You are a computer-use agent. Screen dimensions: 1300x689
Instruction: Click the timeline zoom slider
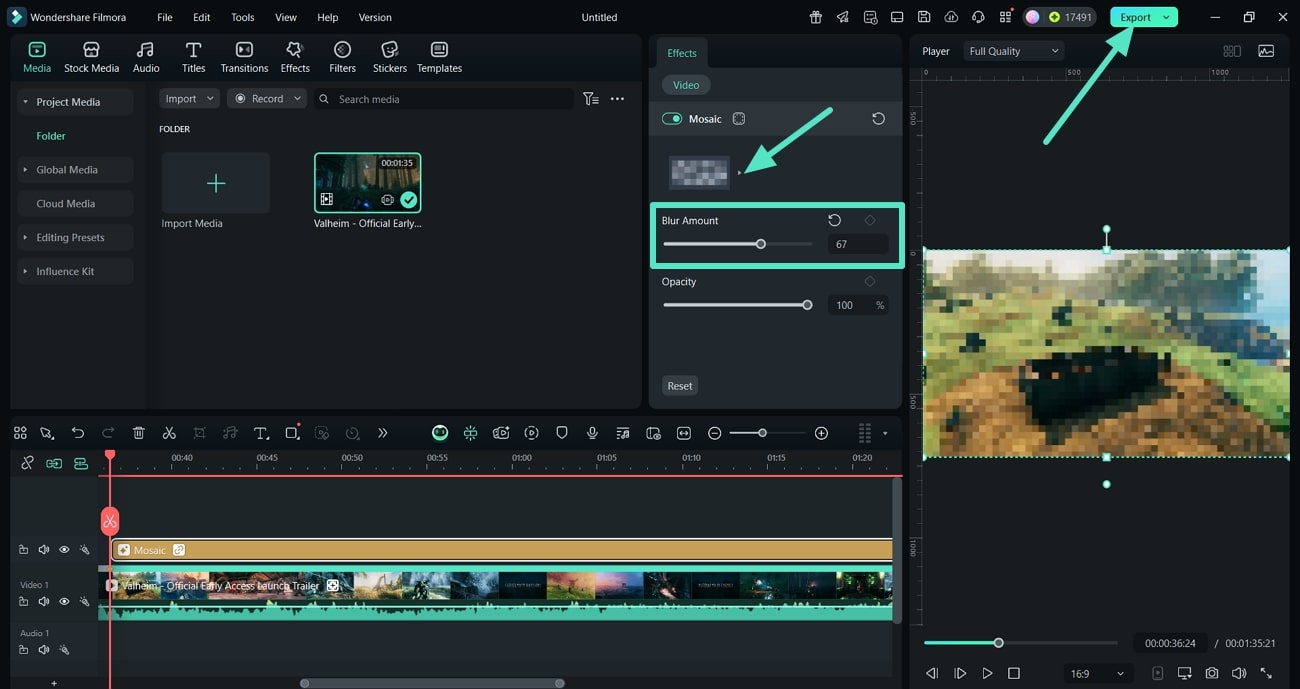click(x=766, y=433)
